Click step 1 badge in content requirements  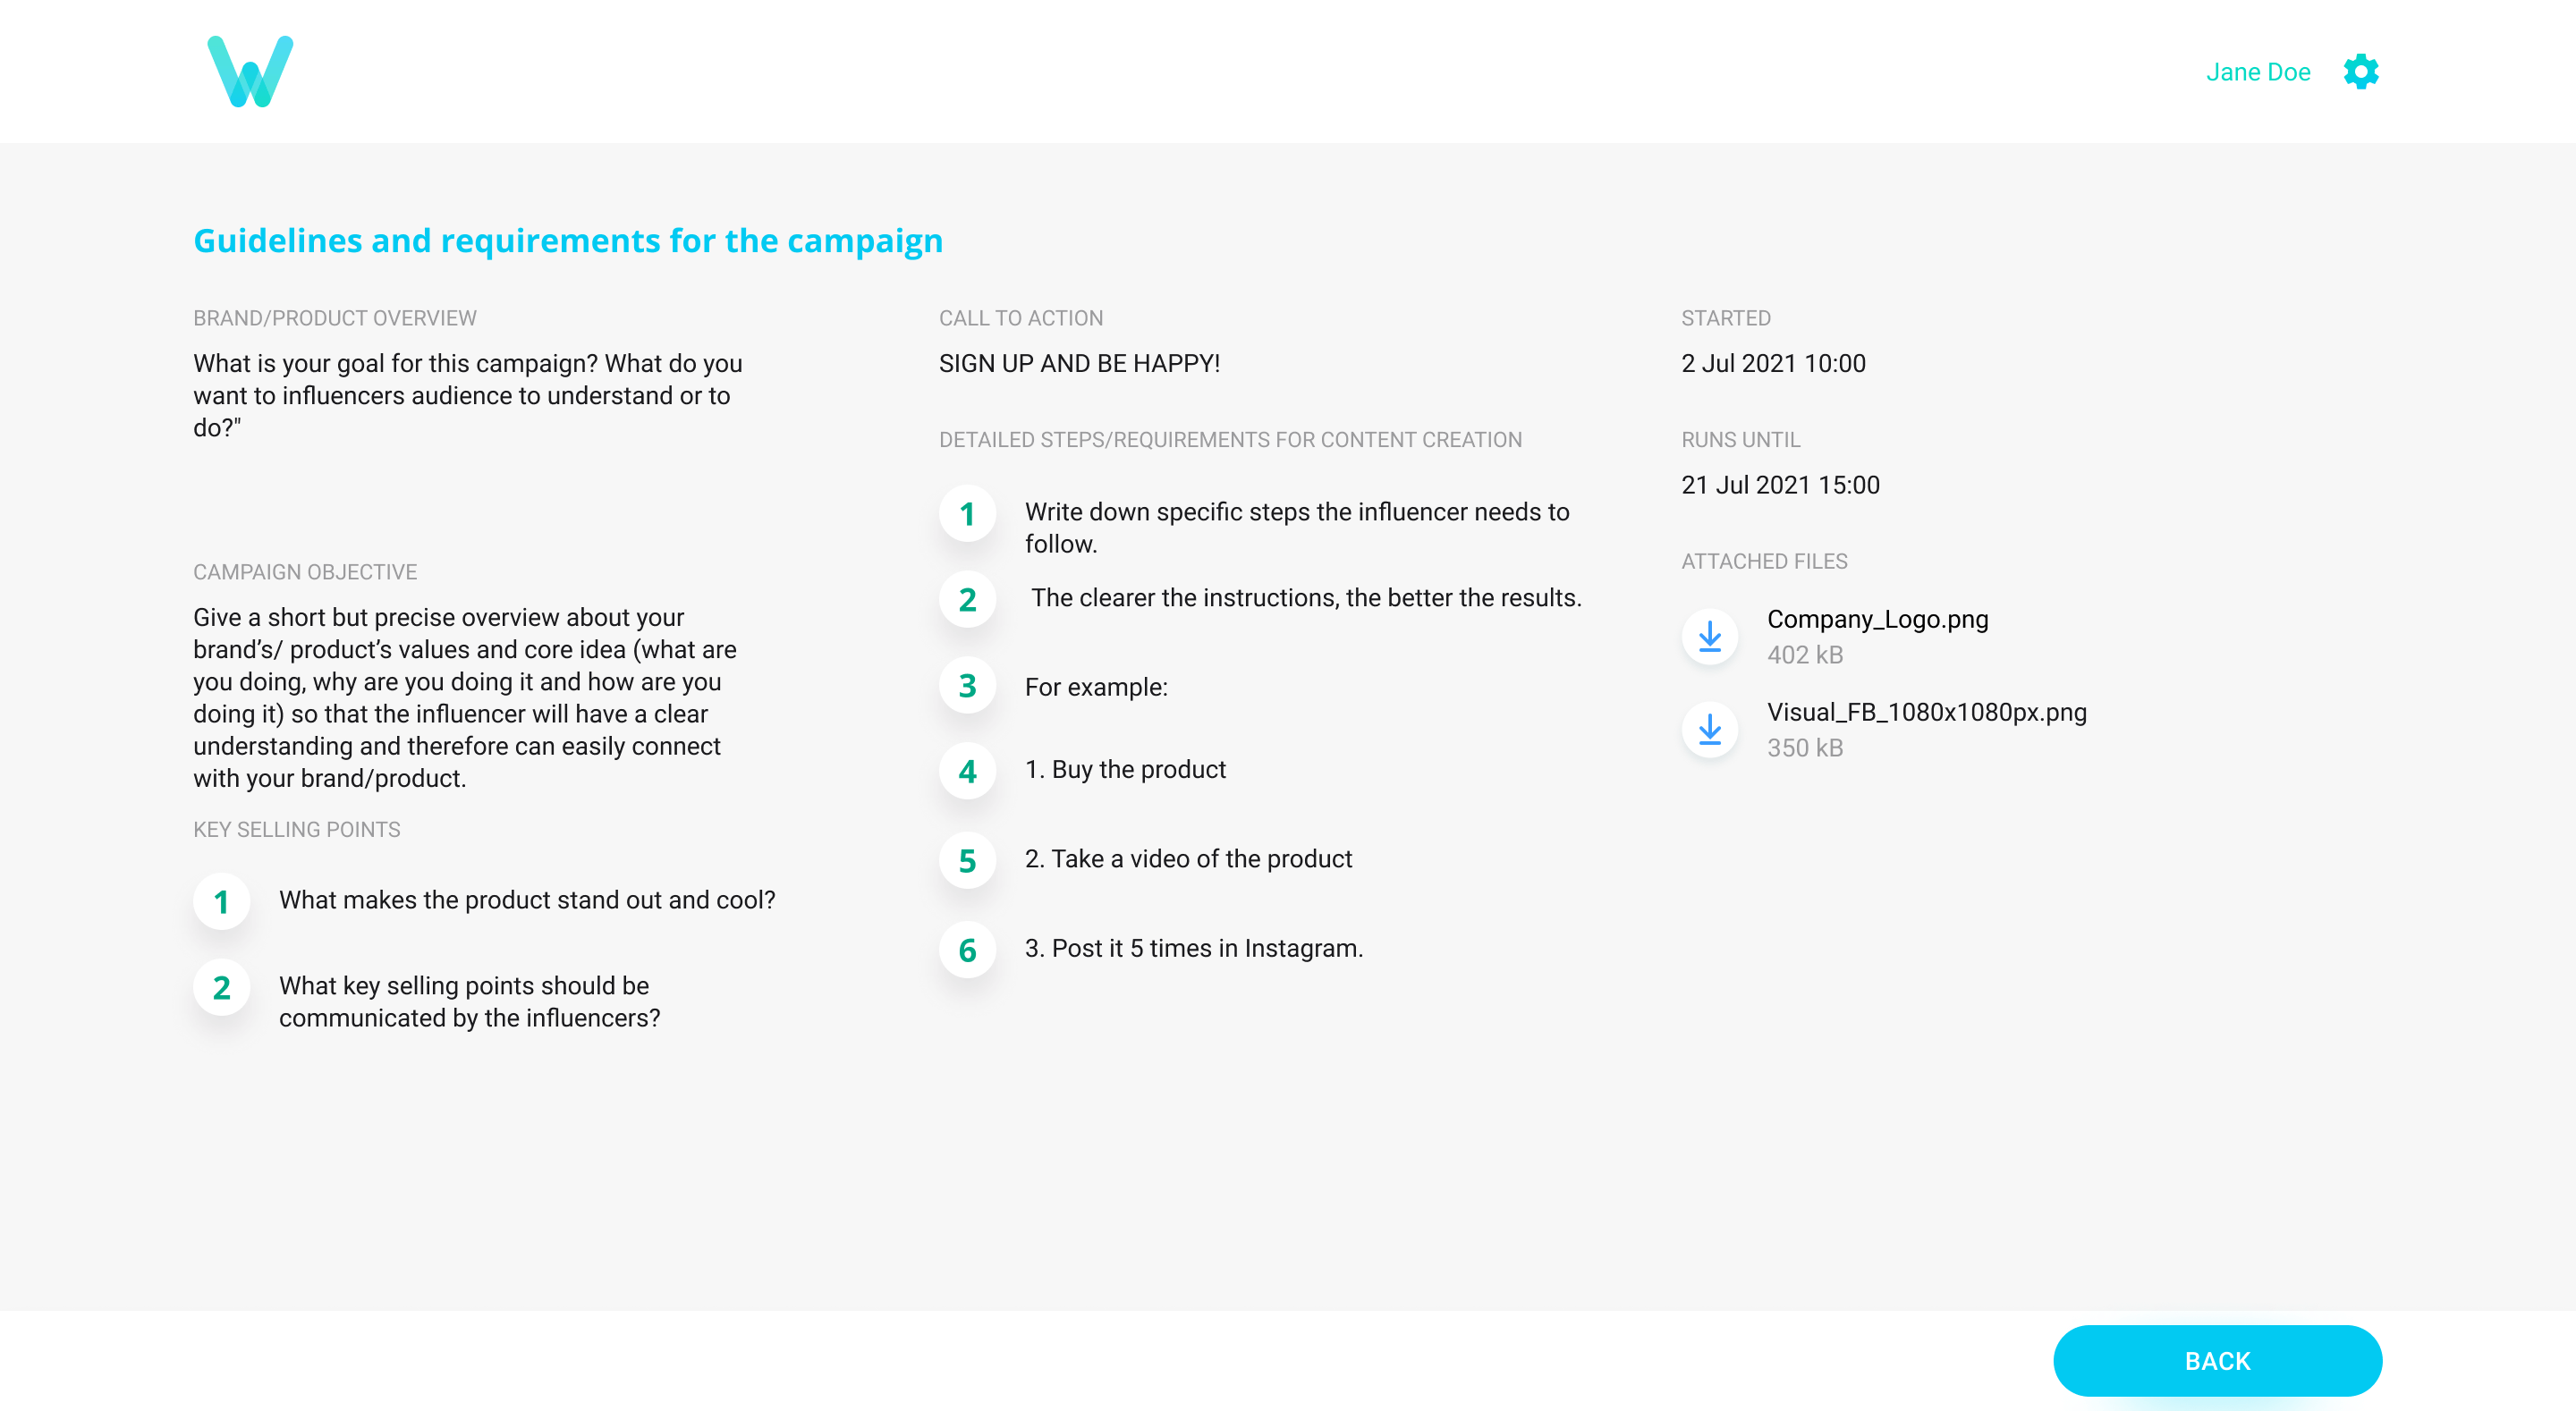pos(967,514)
